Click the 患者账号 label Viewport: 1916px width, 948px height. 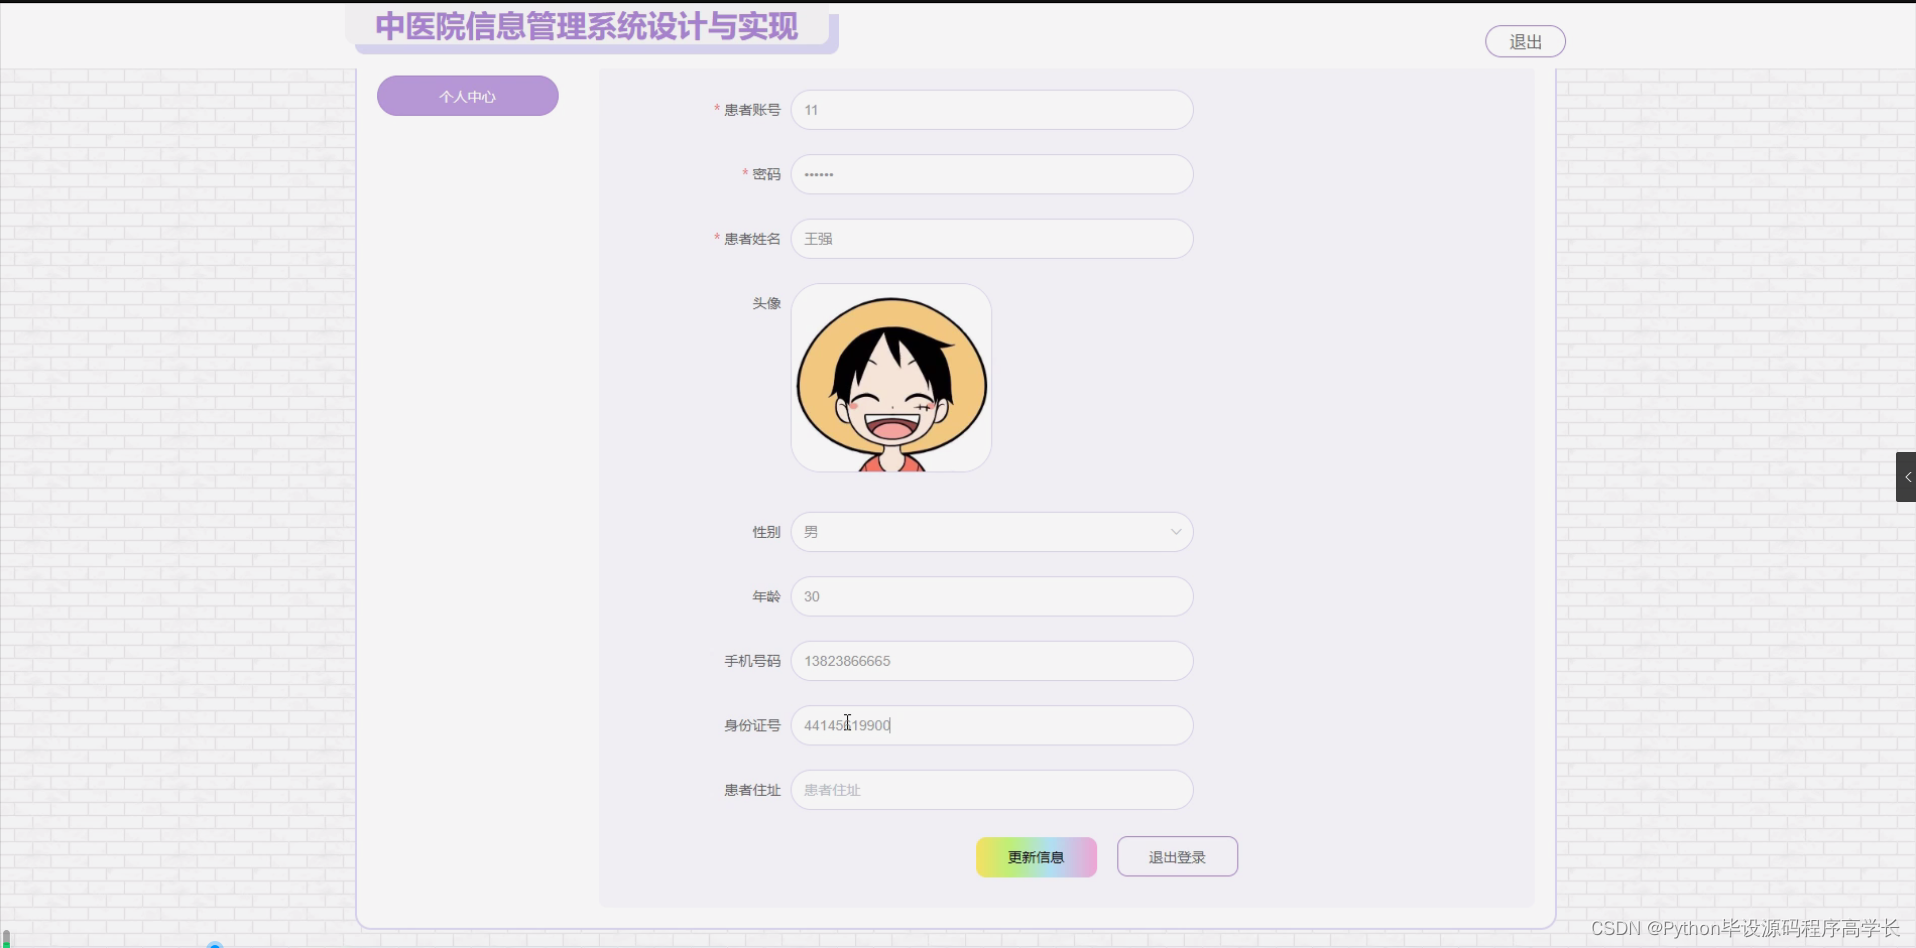752,110
